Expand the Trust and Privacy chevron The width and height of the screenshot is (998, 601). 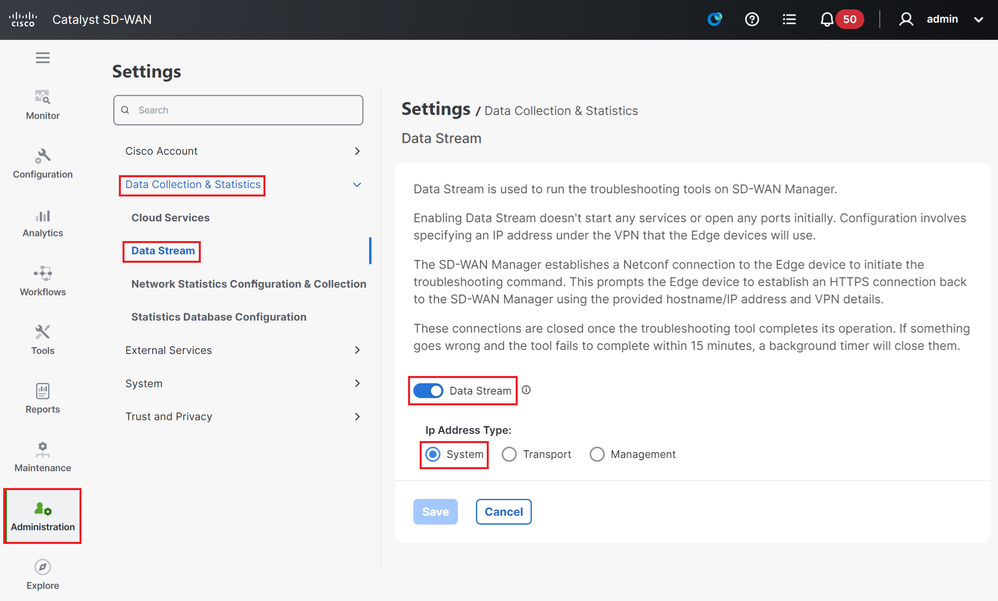point(357,416)
